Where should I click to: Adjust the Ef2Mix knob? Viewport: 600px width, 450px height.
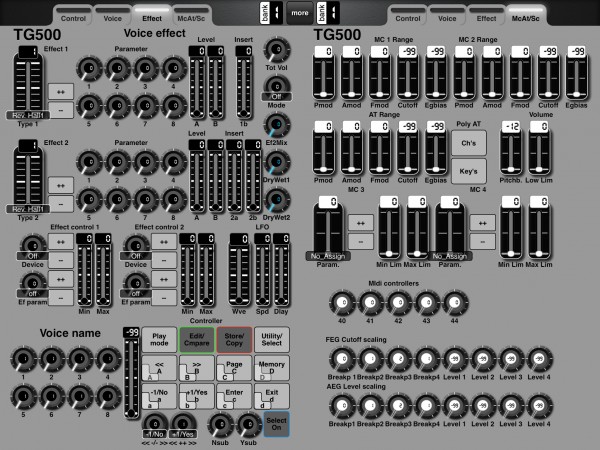click(x=277, y=125)
